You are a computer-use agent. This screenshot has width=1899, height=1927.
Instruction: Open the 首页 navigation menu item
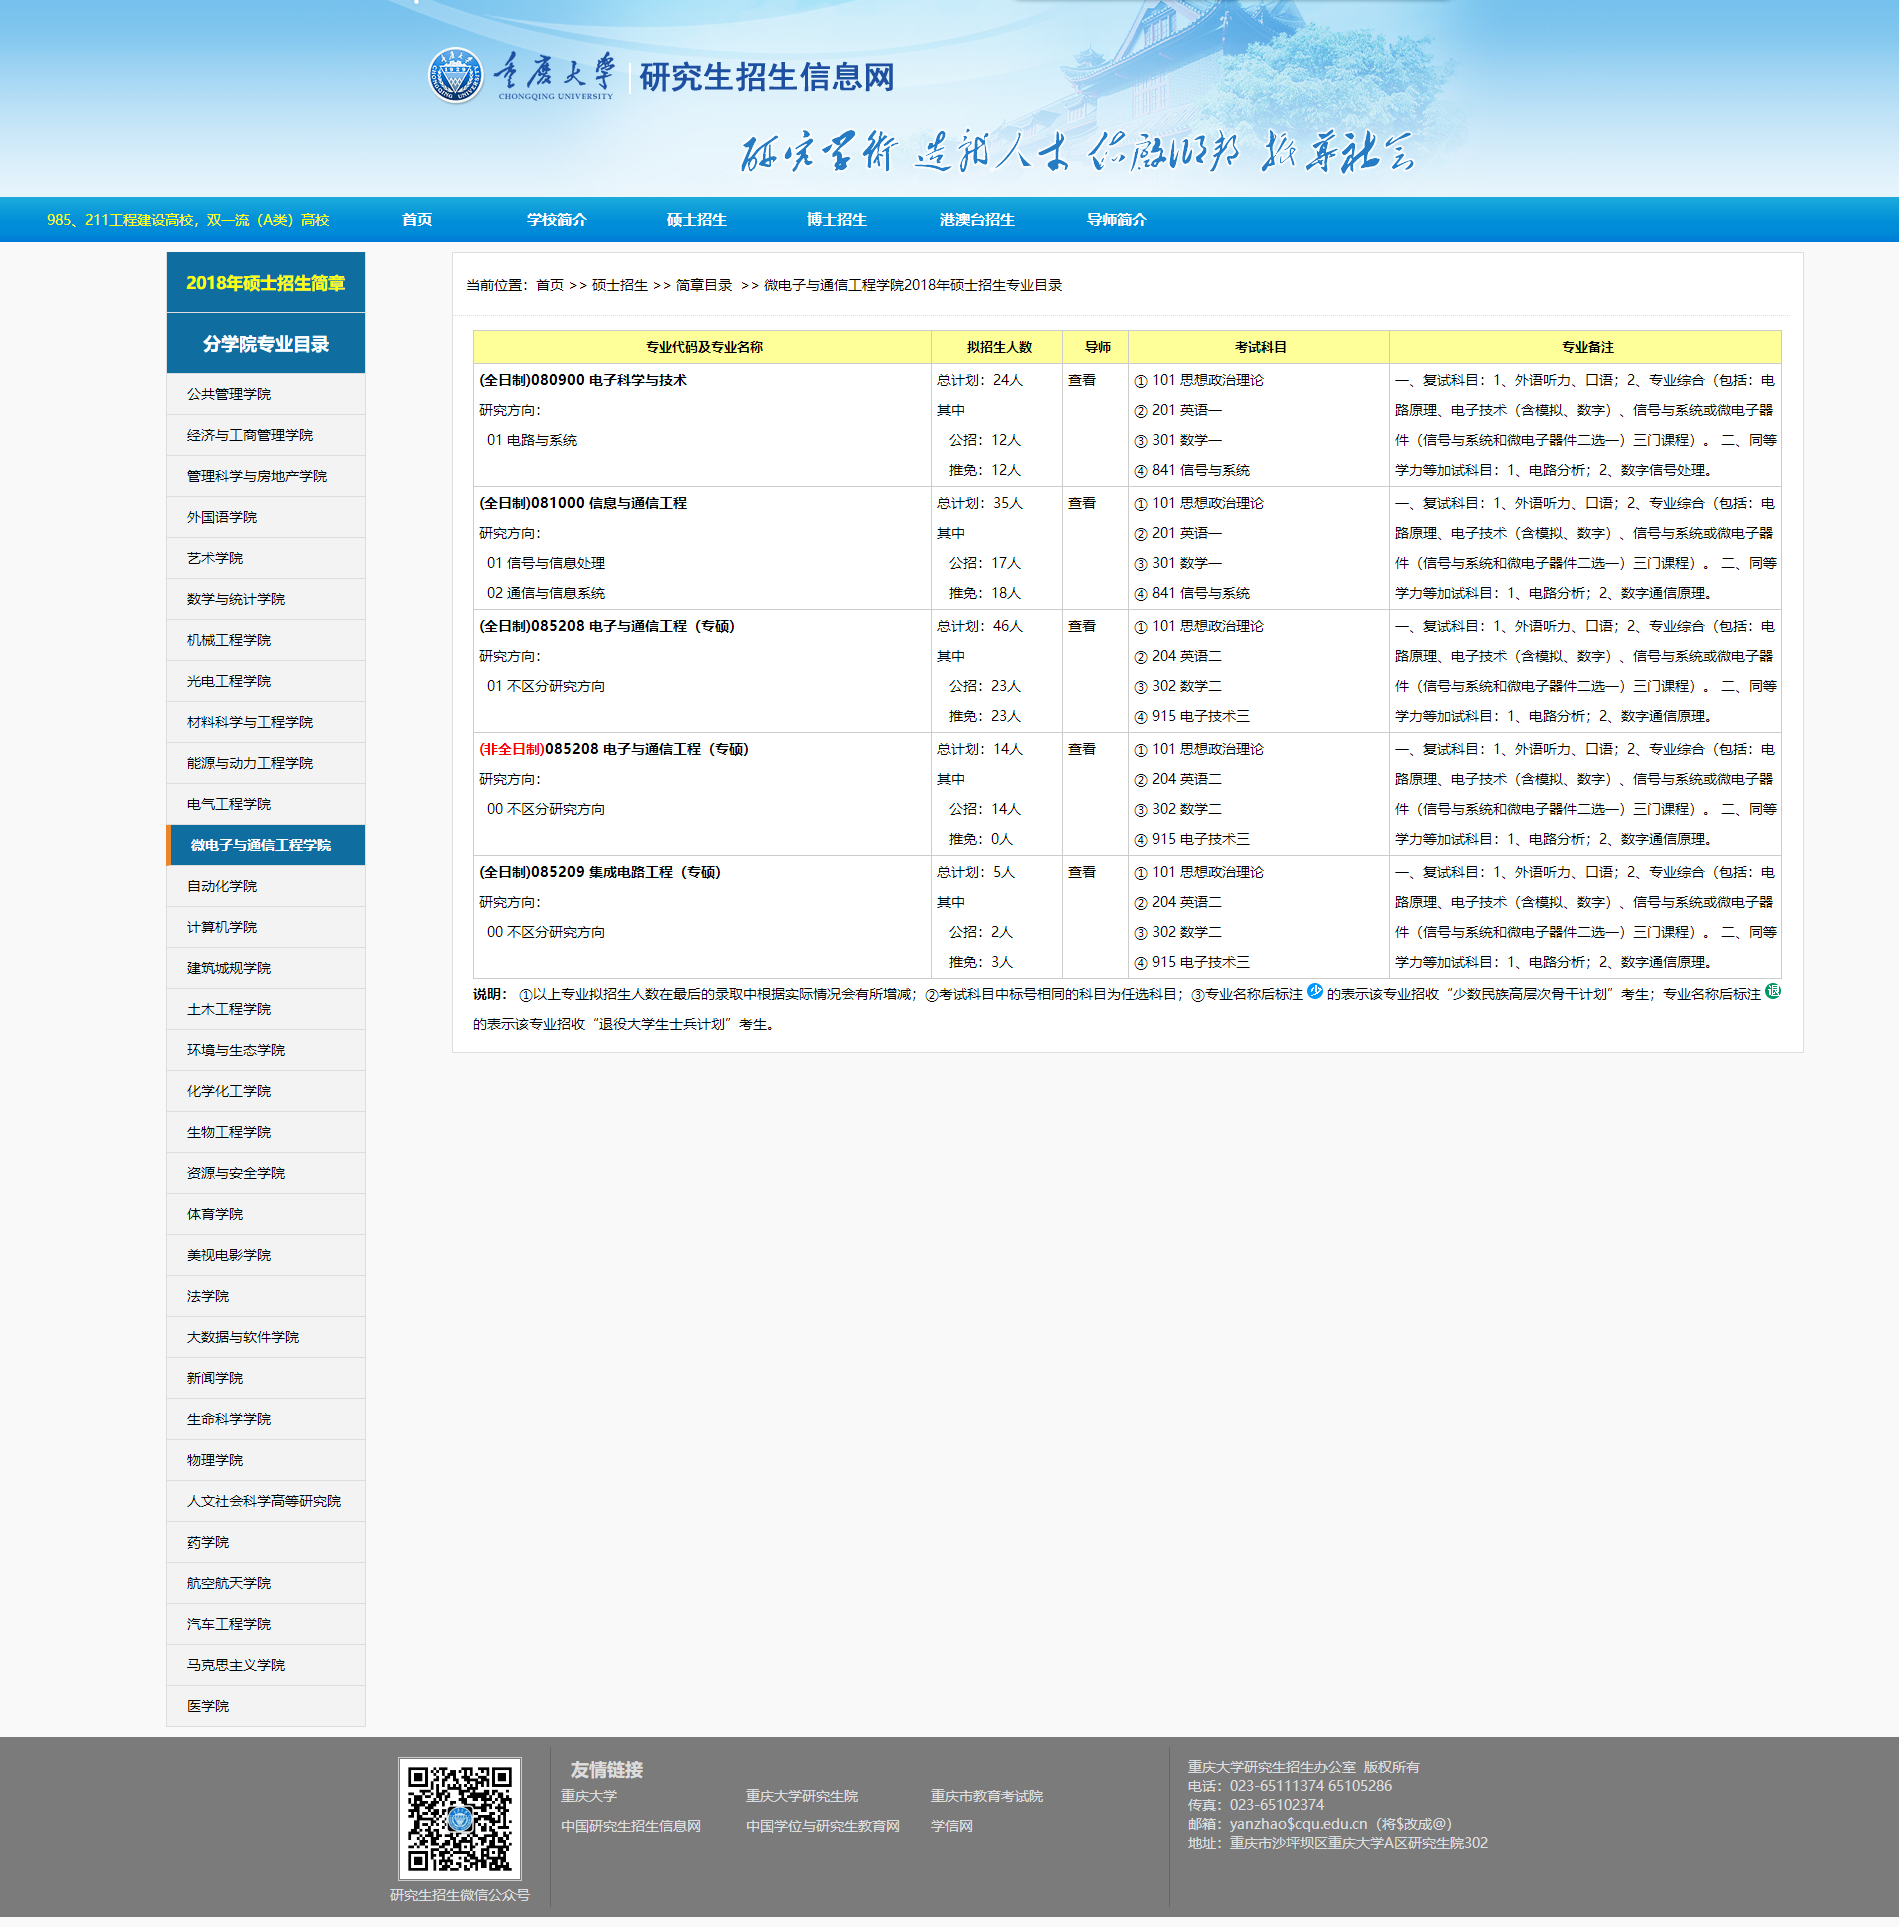pos(417,220)
